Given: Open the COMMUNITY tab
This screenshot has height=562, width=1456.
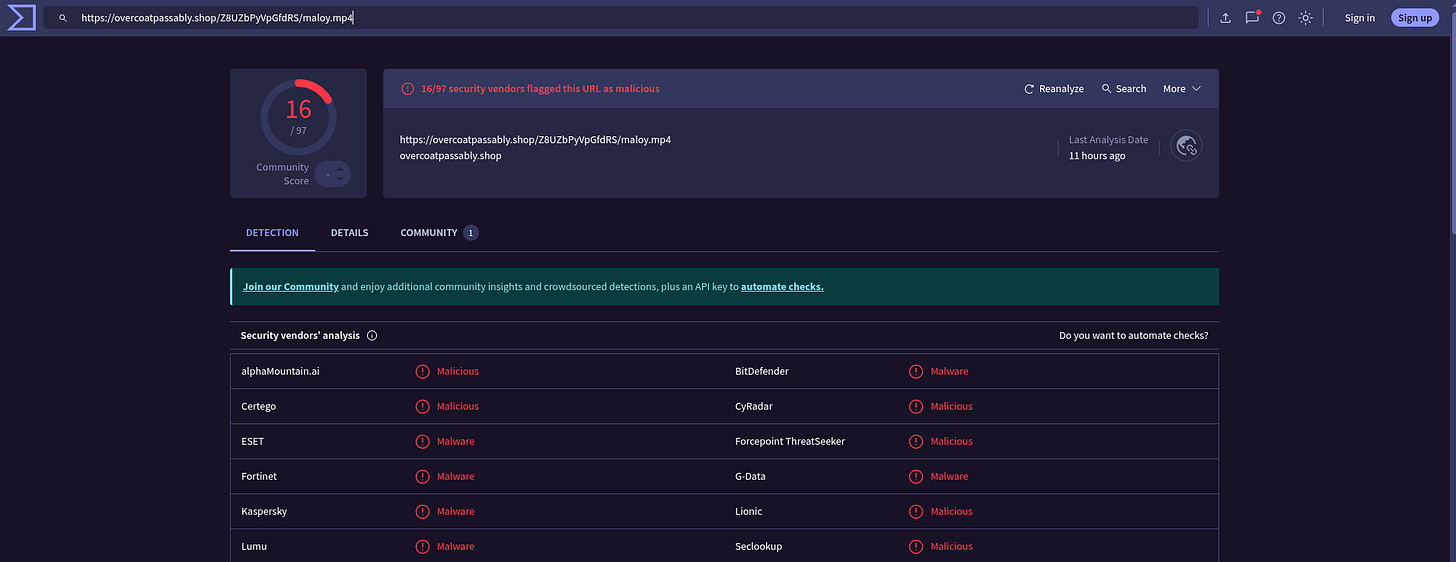Looking at the screenshot, I should pyautogui.click(x=439, y=232).
